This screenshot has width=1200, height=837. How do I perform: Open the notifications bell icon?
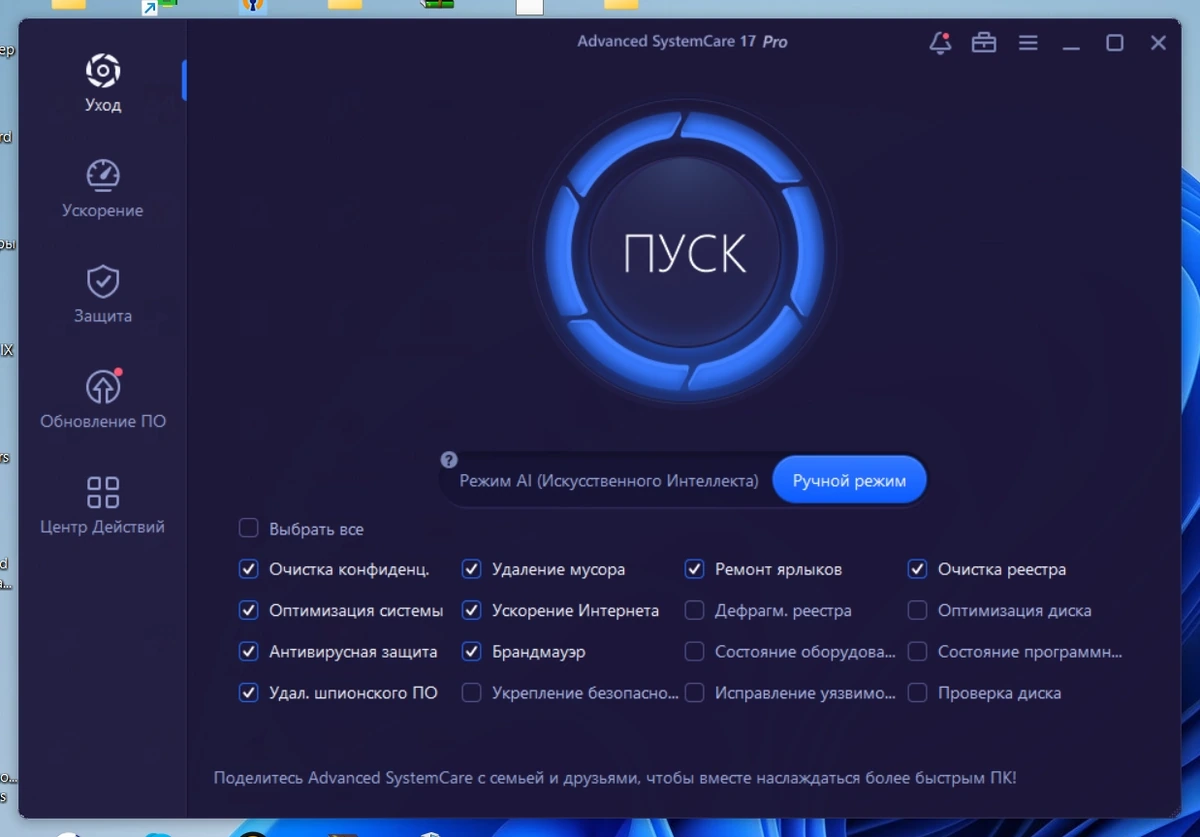940,43
